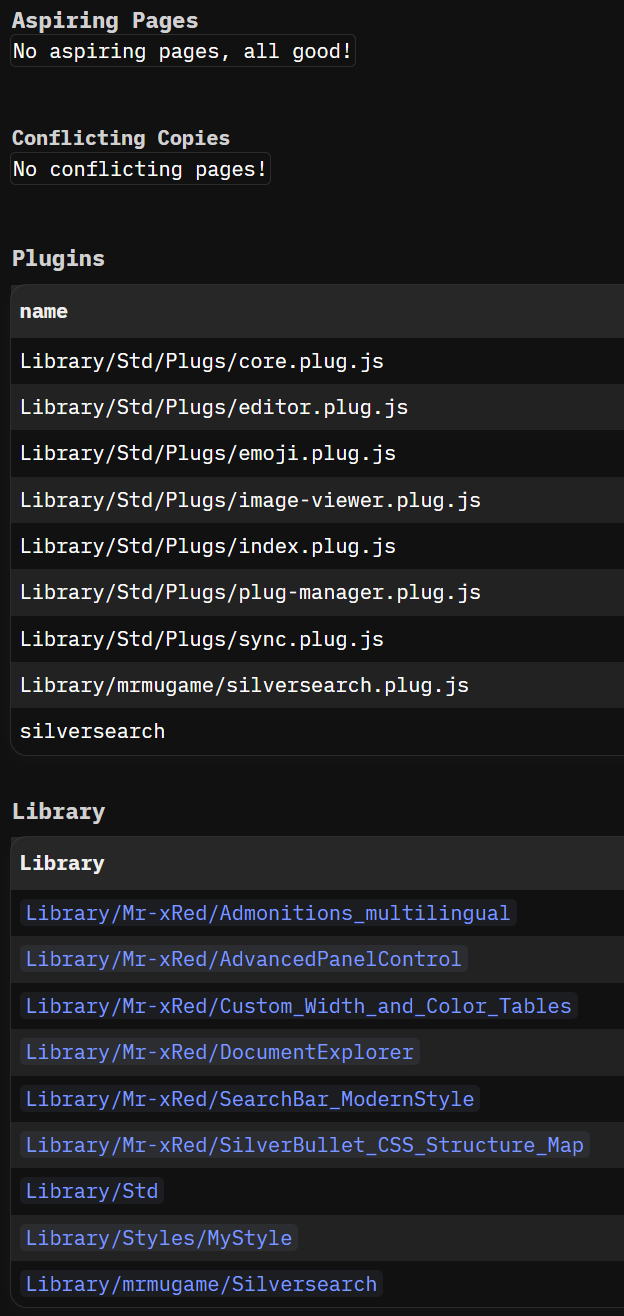624x1316 pixels.
Task: Select the sync.plug.js plugin row
Action: (x=202, y=639)
